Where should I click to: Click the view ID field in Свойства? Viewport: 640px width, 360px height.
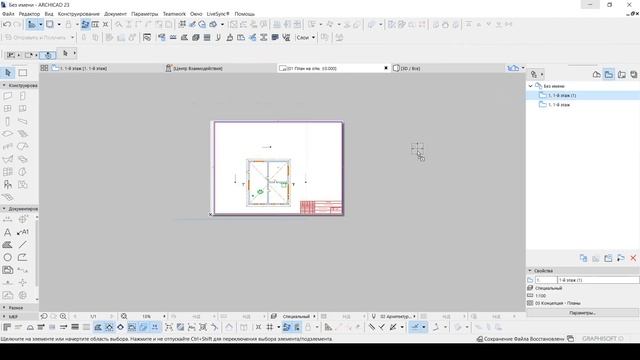[546, 280]
